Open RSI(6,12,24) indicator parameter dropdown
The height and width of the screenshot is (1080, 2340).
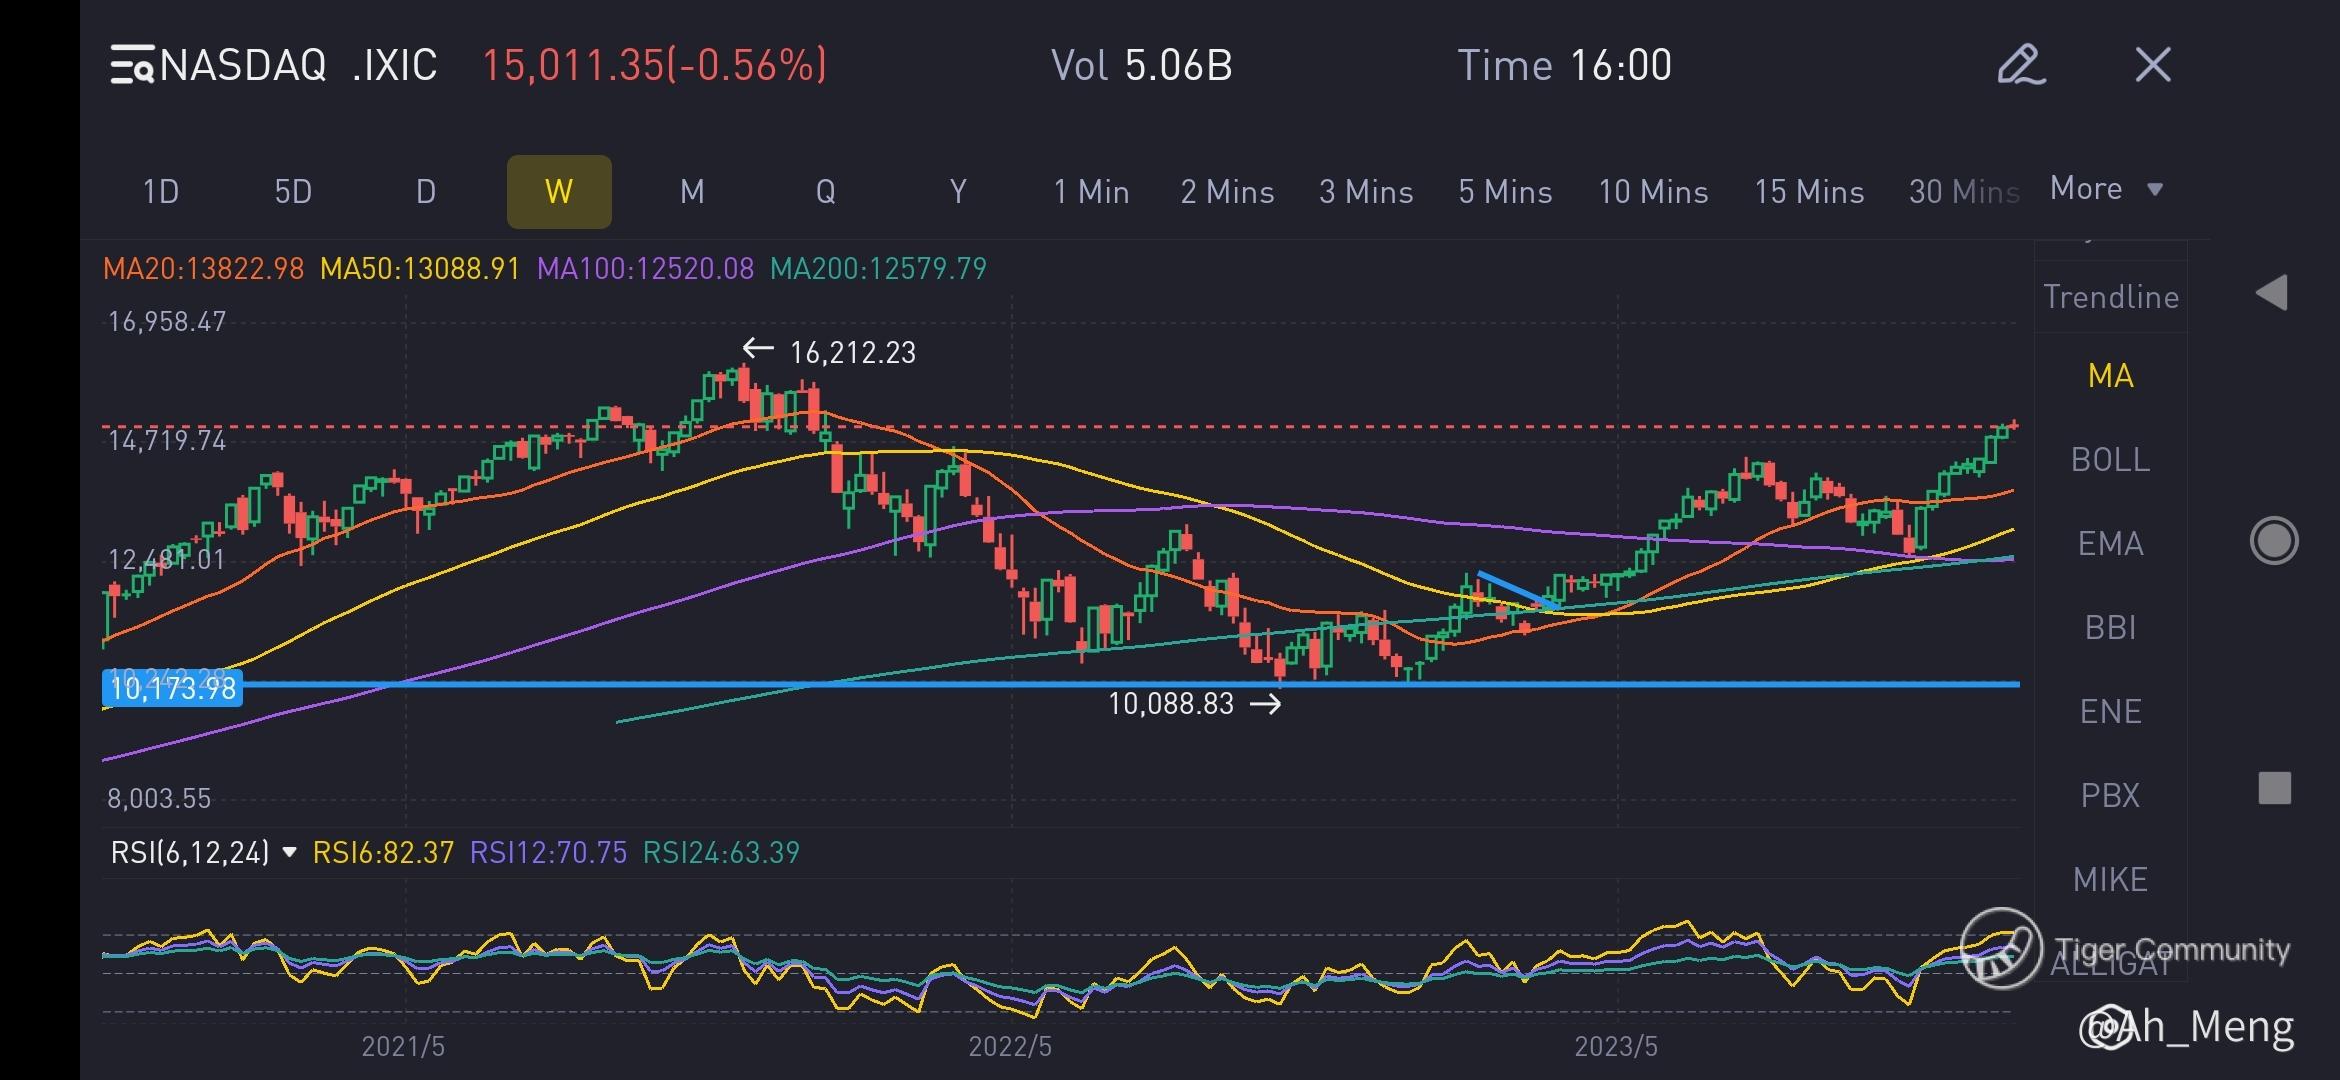290,853
